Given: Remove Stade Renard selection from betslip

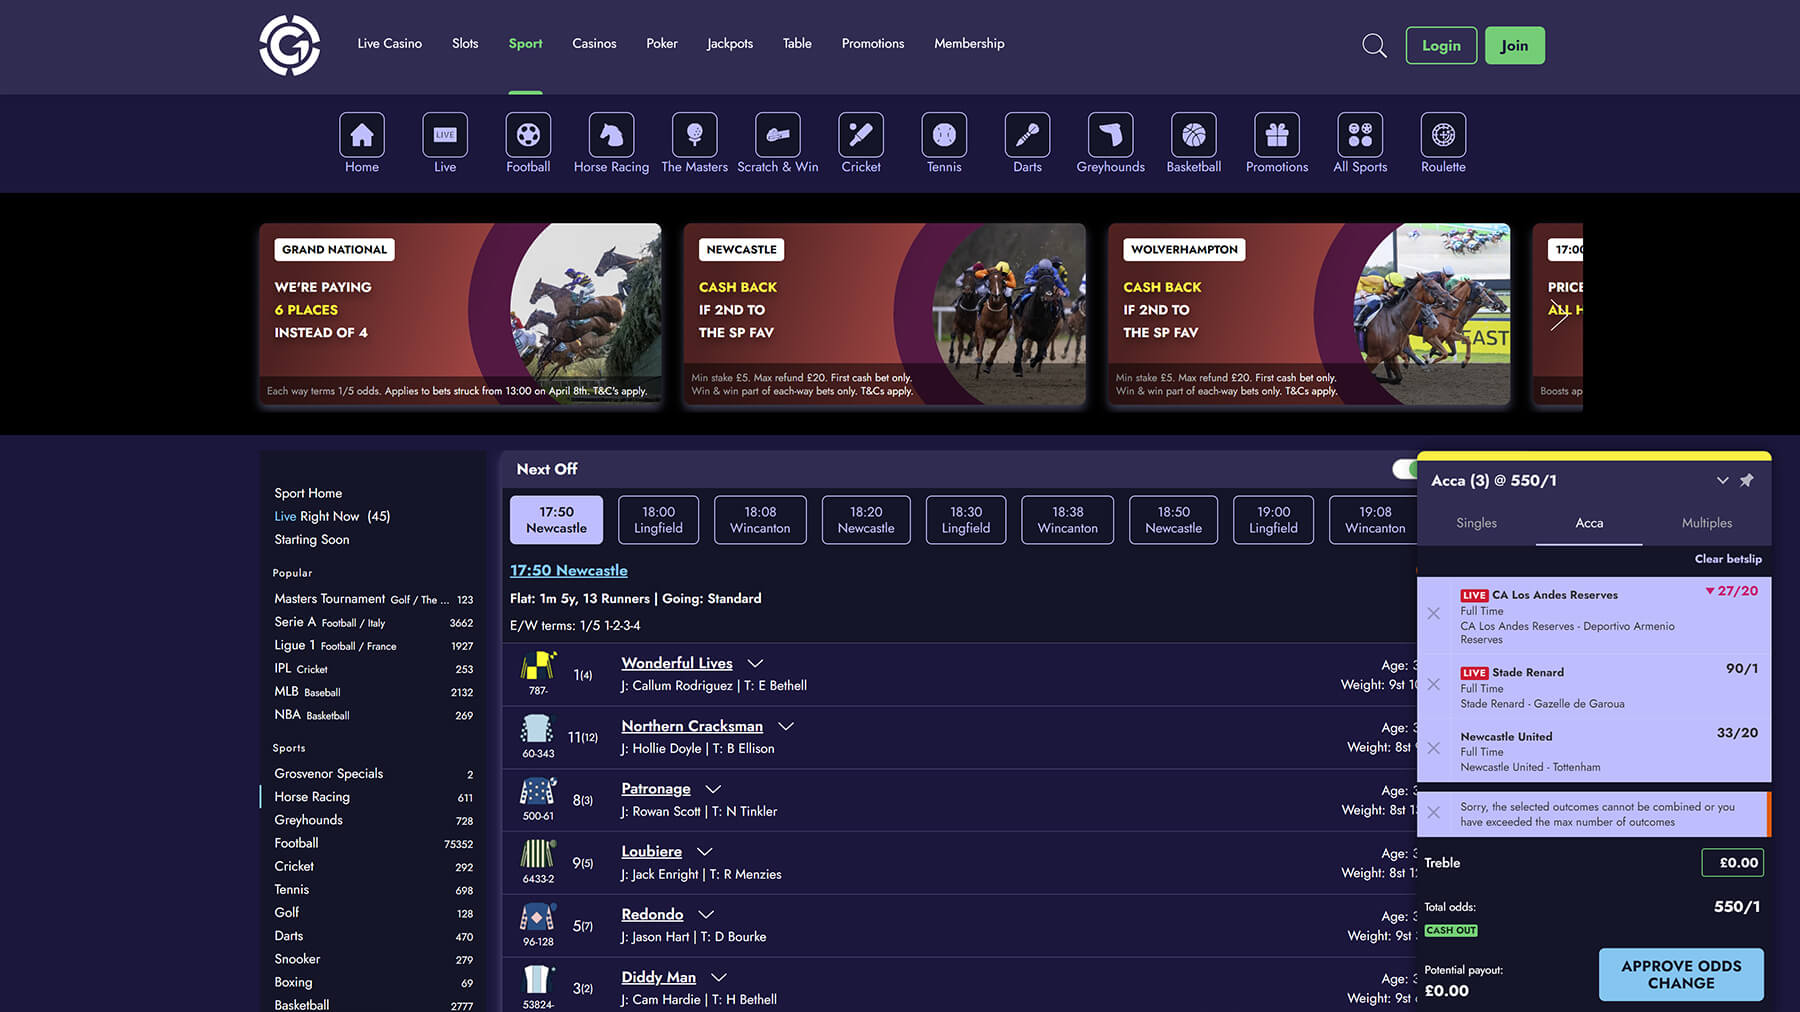Looking at the screenshot, I should pyautogui.click(x=1434, y=684).
